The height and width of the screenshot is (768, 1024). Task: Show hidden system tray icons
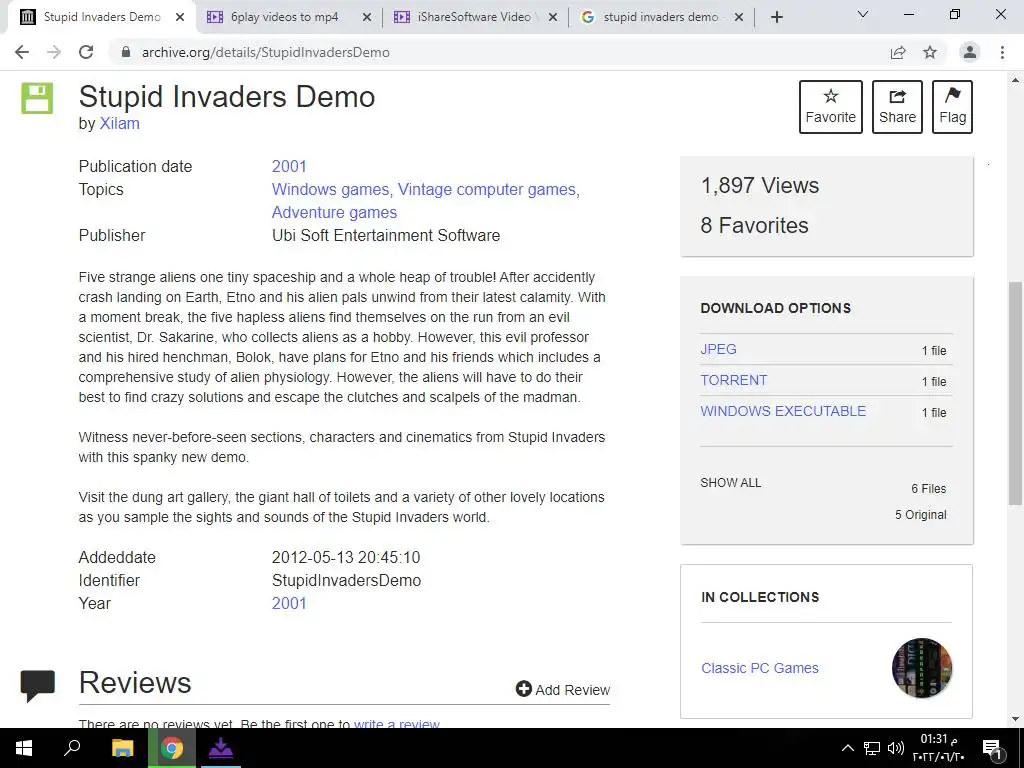pos(847,748)
